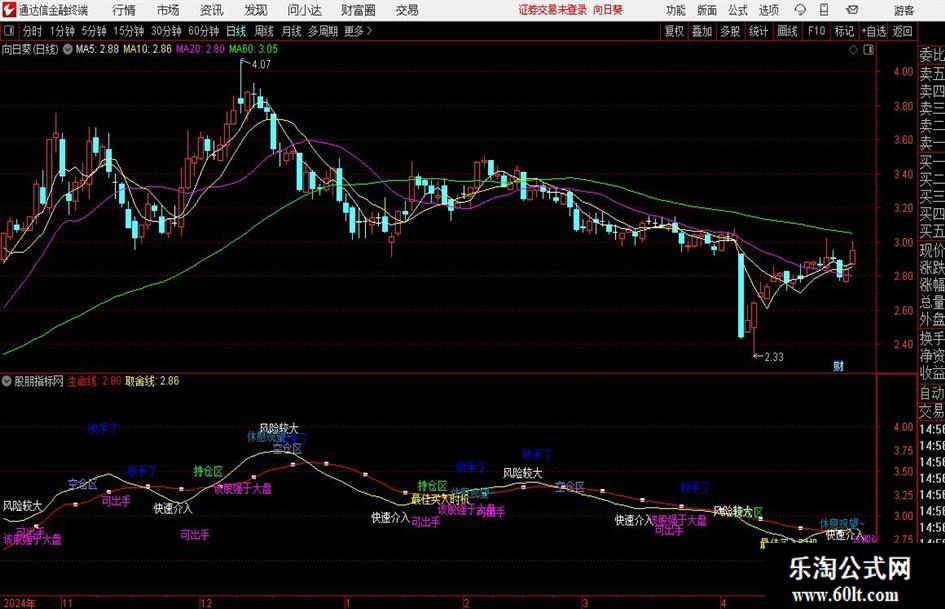Toggle the left sidebar panel icon beside 分时
The image size is (945, 609).
point(9,31)
